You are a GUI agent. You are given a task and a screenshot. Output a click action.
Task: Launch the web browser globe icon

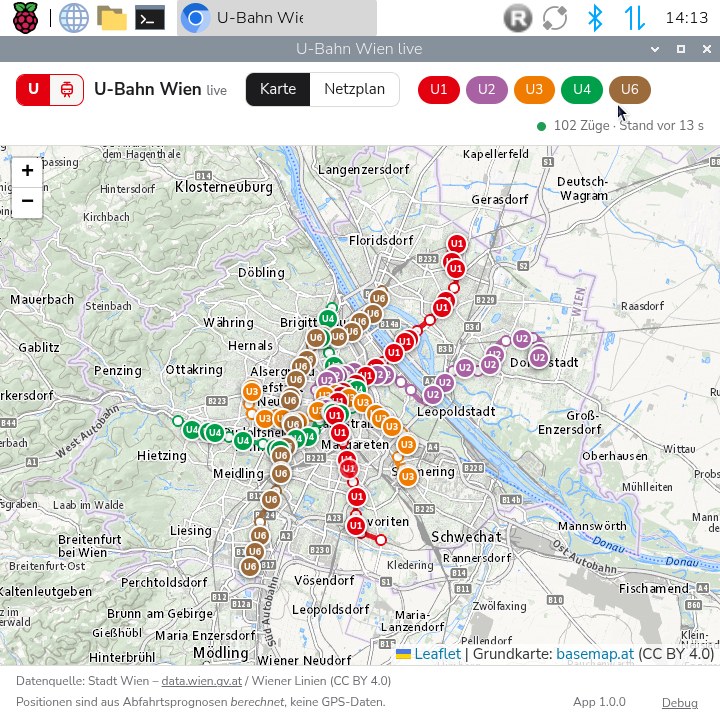74,17
